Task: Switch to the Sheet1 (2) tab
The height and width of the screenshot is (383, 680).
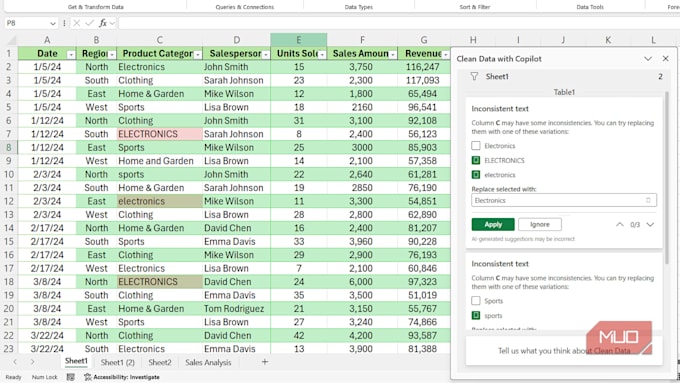Action: pos(118,362)
